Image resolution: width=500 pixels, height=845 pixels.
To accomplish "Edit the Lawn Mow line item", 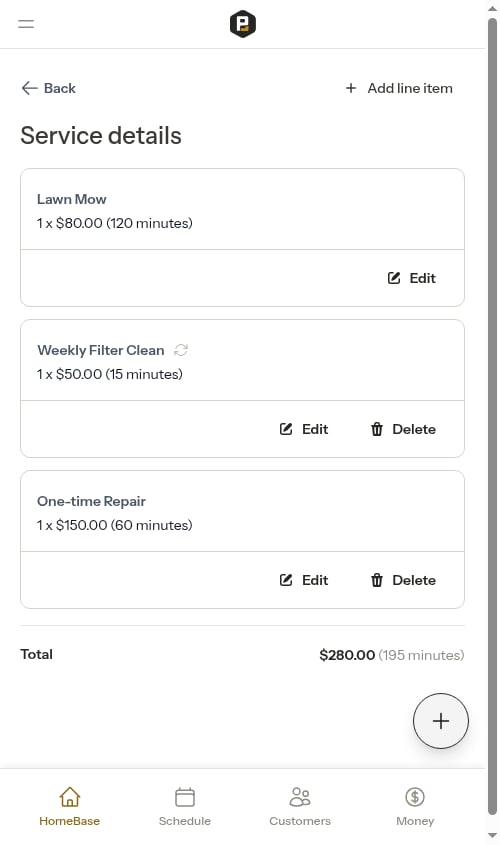I will pos(412,278).
